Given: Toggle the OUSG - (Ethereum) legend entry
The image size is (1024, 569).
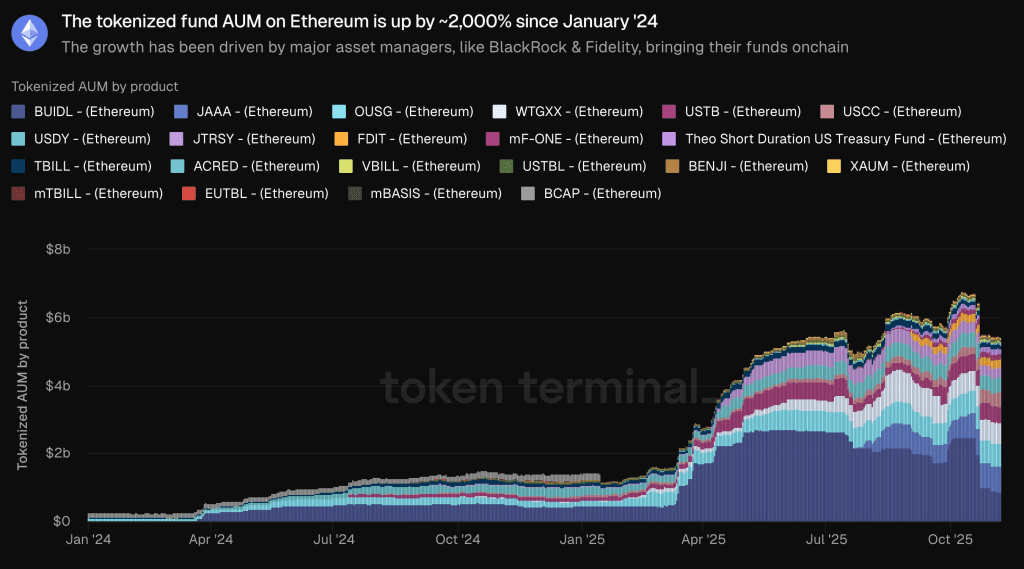Looking at the screenshot, I should point(400,112).
